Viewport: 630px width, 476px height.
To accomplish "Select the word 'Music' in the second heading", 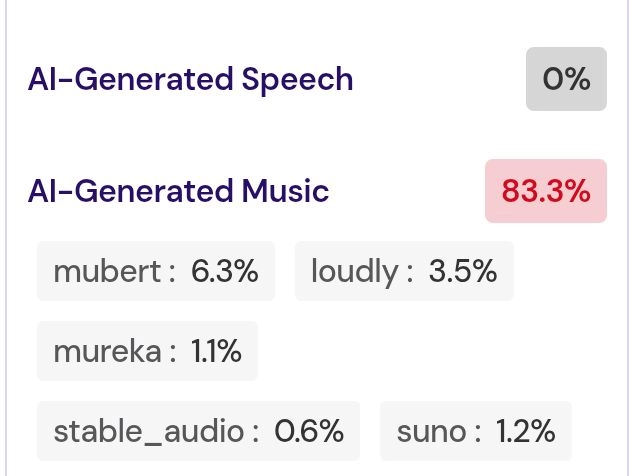I will point(285,191).
